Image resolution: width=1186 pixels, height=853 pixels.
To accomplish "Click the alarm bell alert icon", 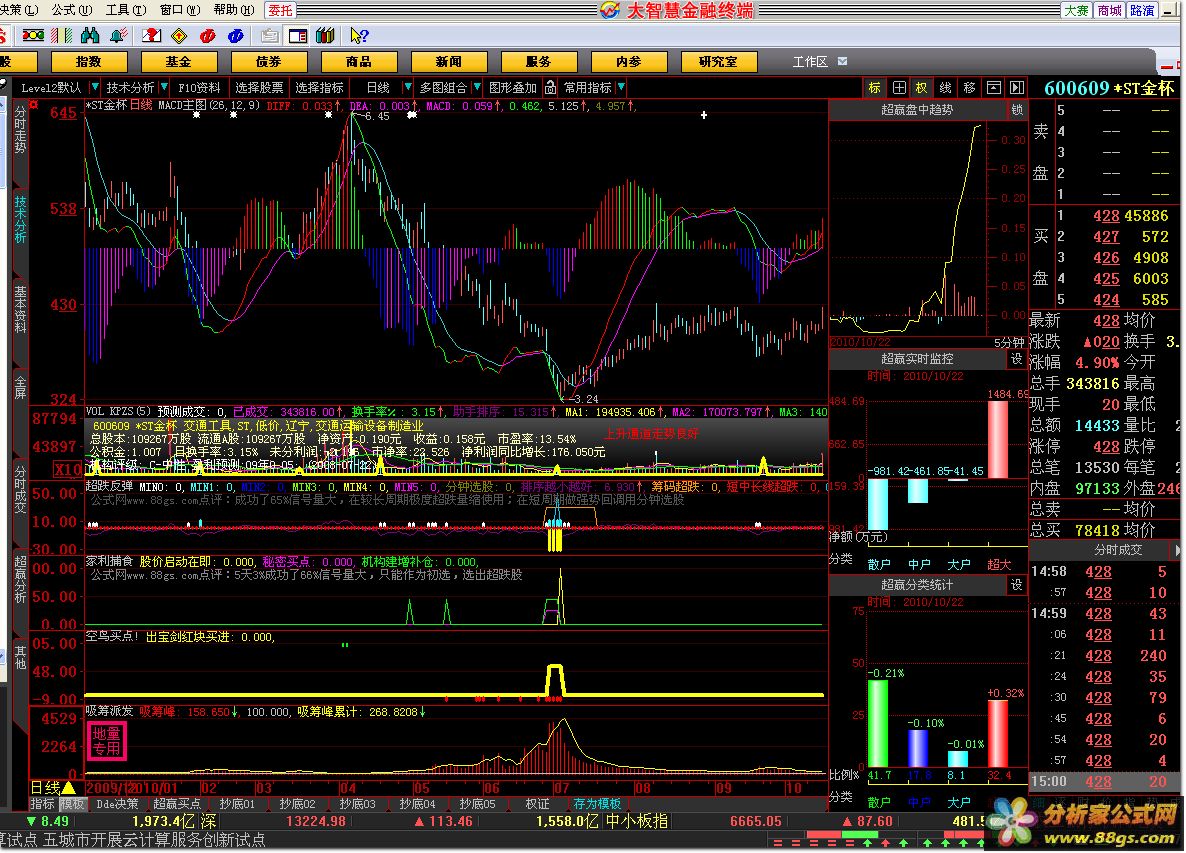I will [x=119, y=36].
